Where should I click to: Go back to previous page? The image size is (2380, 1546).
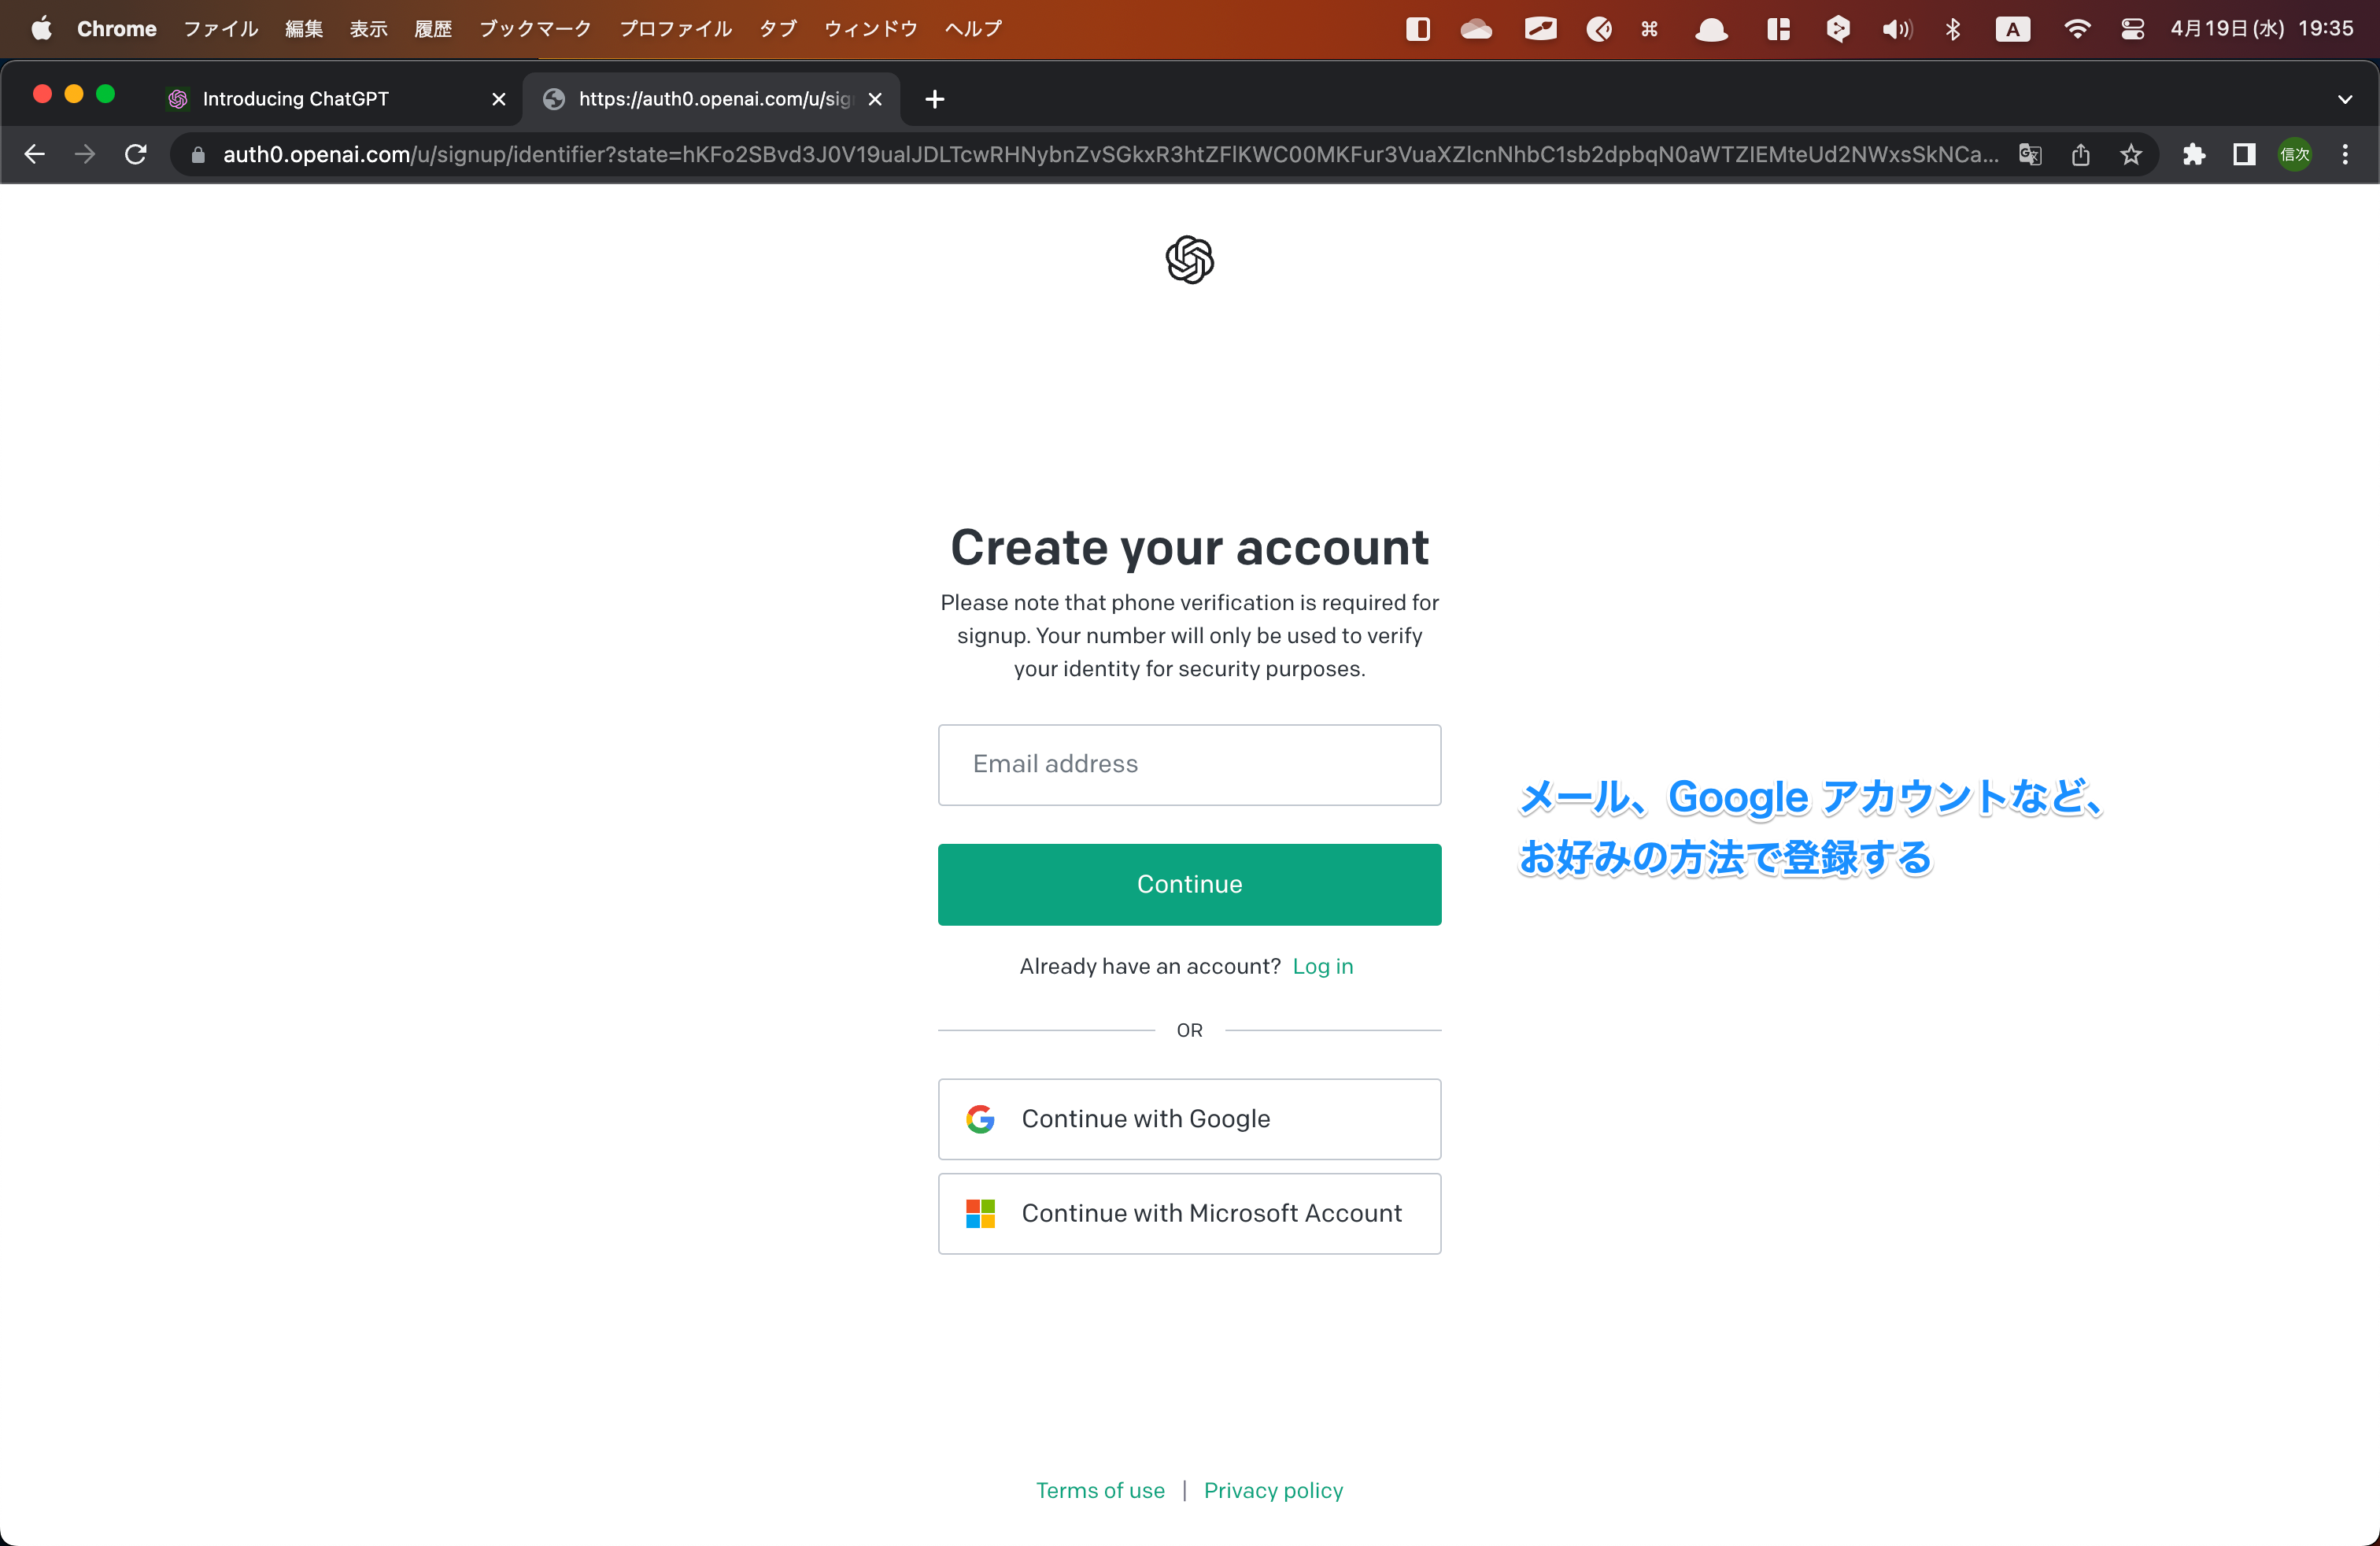click(35, 154)
